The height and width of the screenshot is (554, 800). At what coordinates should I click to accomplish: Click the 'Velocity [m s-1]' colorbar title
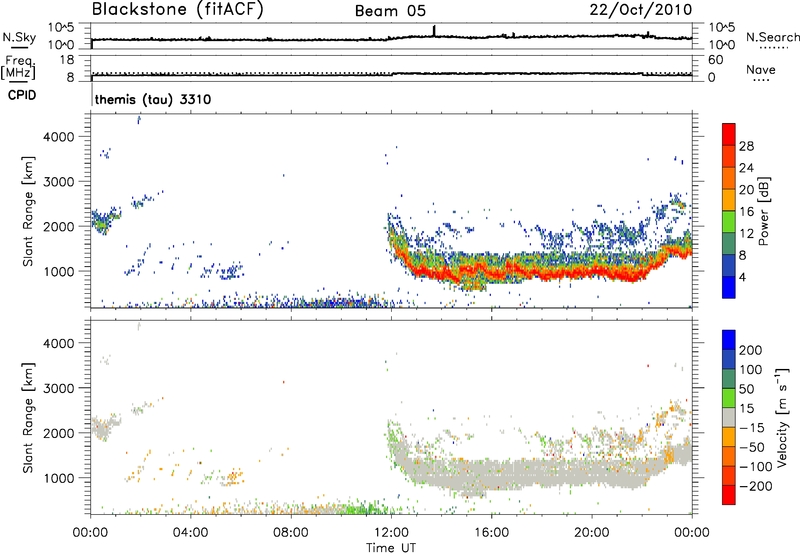coord(782,418)
